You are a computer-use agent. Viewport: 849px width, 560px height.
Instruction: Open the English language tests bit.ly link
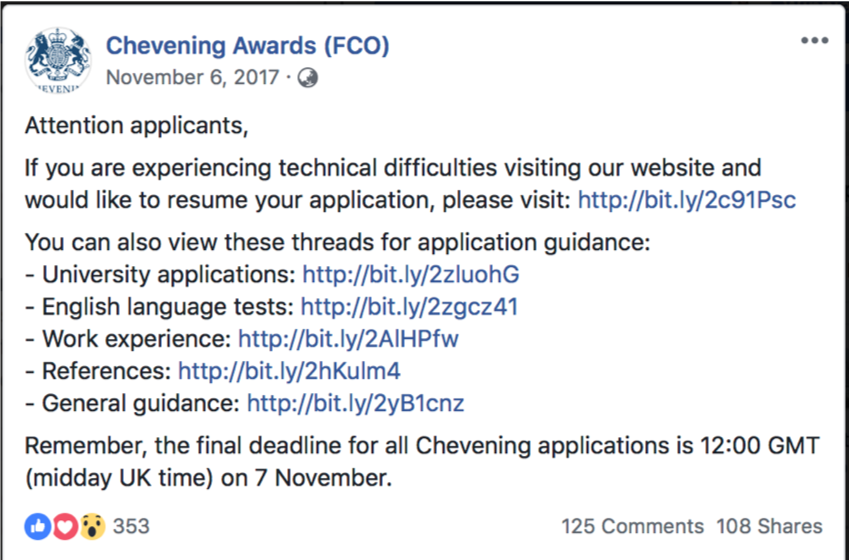(409, 307)
